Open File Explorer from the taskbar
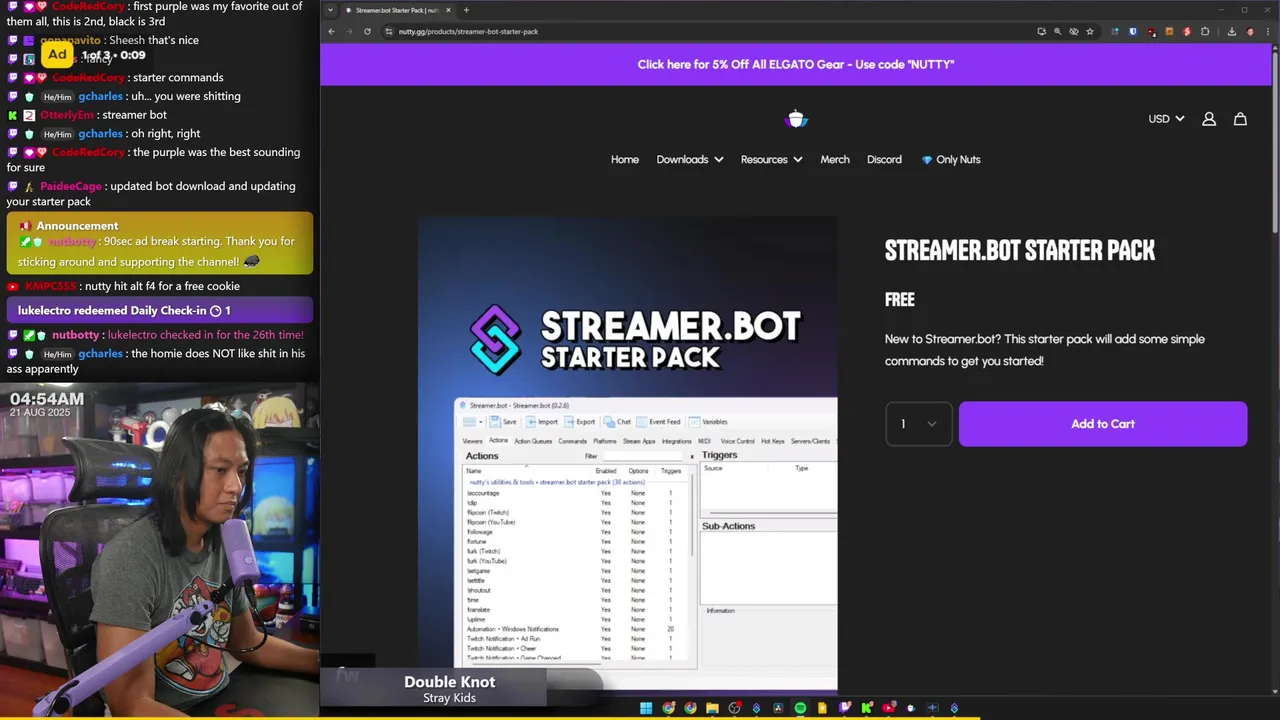Image resolution: width=1280 pixels, height=720 pixels. [x=712, y=708]
